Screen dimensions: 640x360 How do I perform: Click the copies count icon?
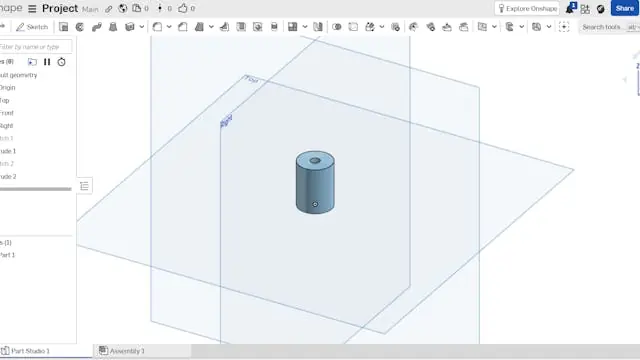click(x=137, y=8)
